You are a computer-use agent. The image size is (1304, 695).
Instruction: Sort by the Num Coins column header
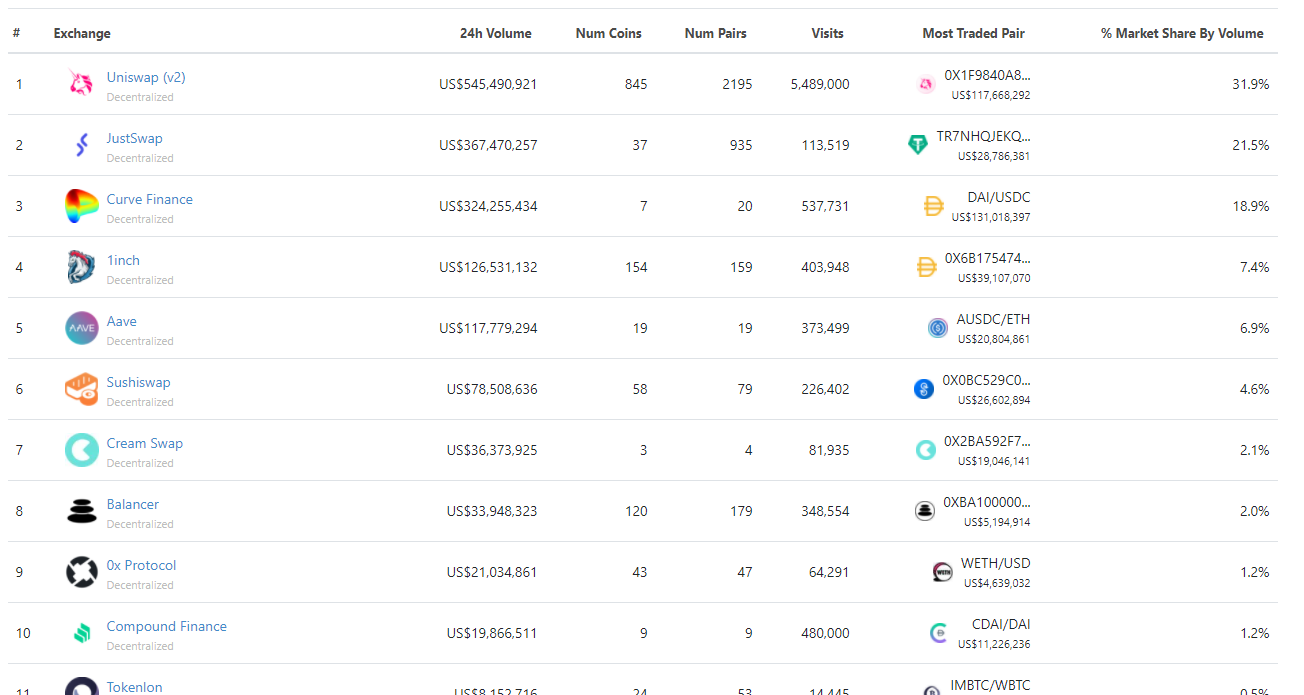click(609, 33)
